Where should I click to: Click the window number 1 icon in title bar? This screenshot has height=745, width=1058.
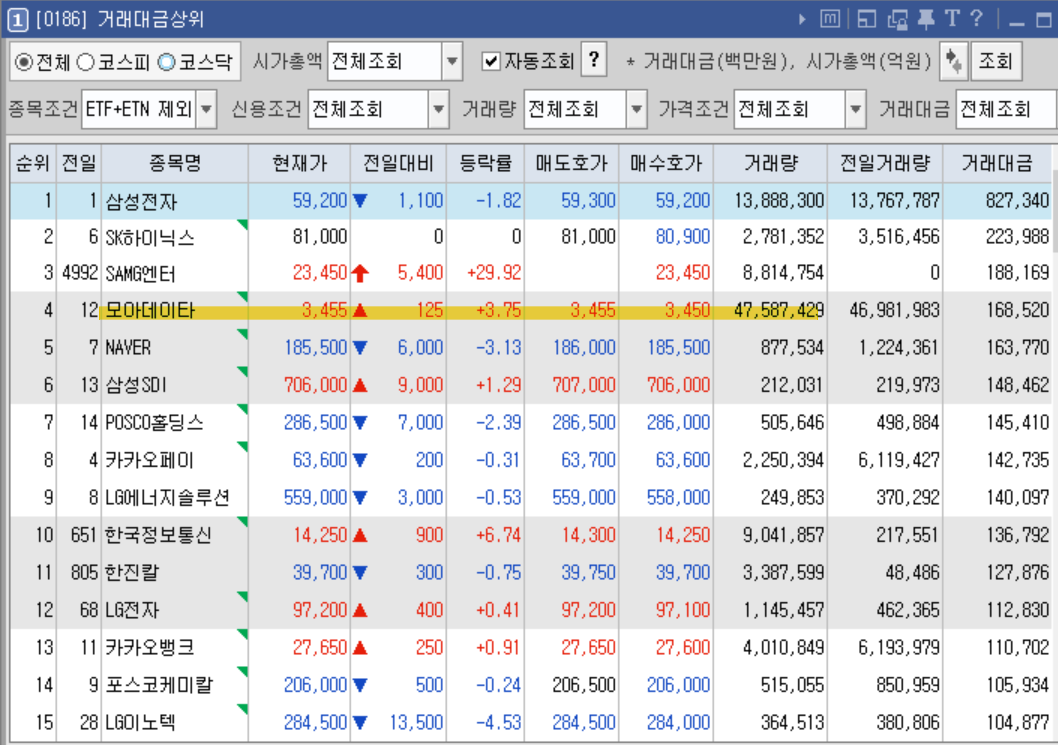[x=18, y=20]
